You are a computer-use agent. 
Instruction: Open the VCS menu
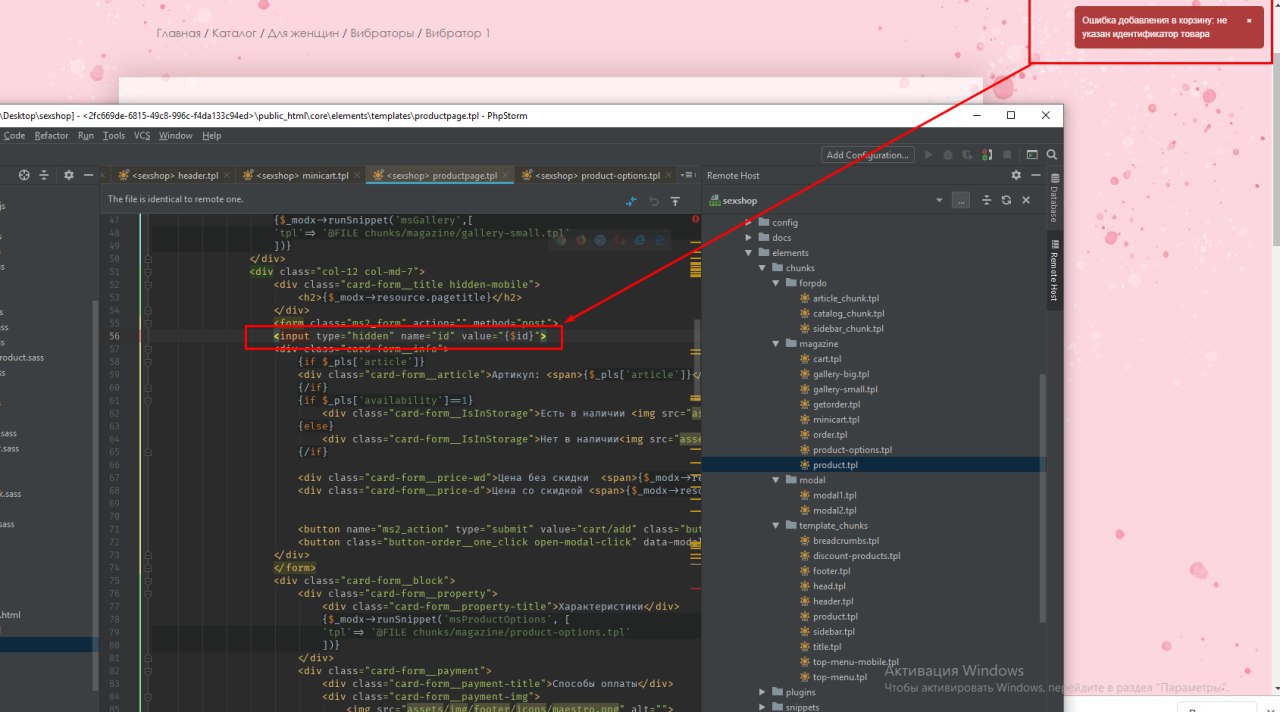coord(142,135)
